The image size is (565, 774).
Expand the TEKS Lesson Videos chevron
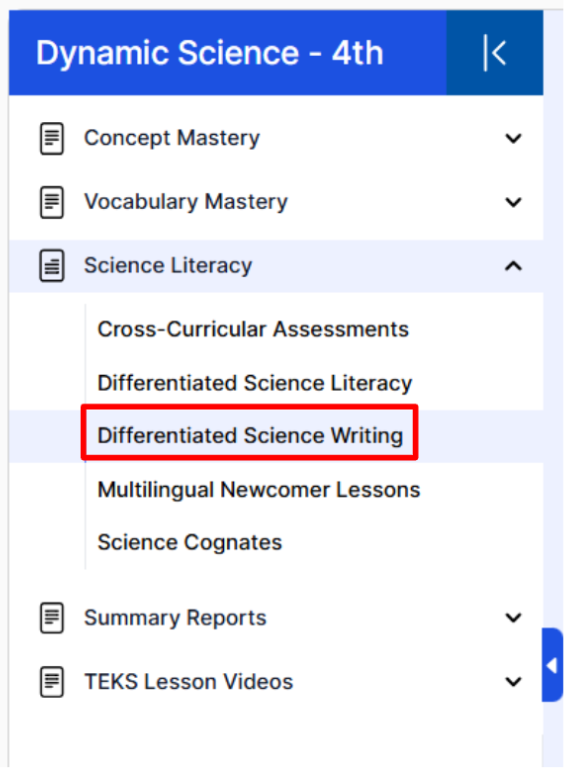513,682
